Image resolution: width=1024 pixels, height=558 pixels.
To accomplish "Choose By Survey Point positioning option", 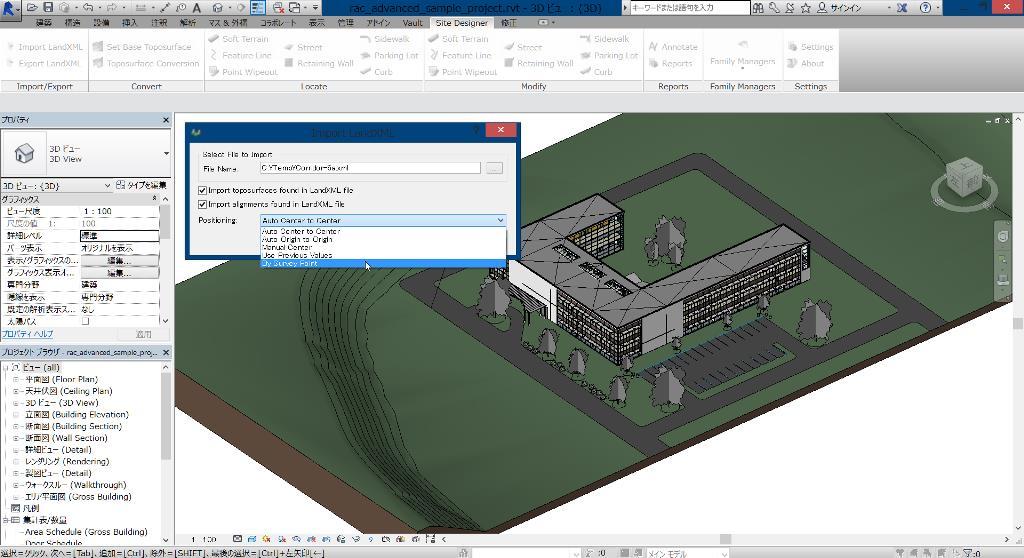I will coord(290,264).
